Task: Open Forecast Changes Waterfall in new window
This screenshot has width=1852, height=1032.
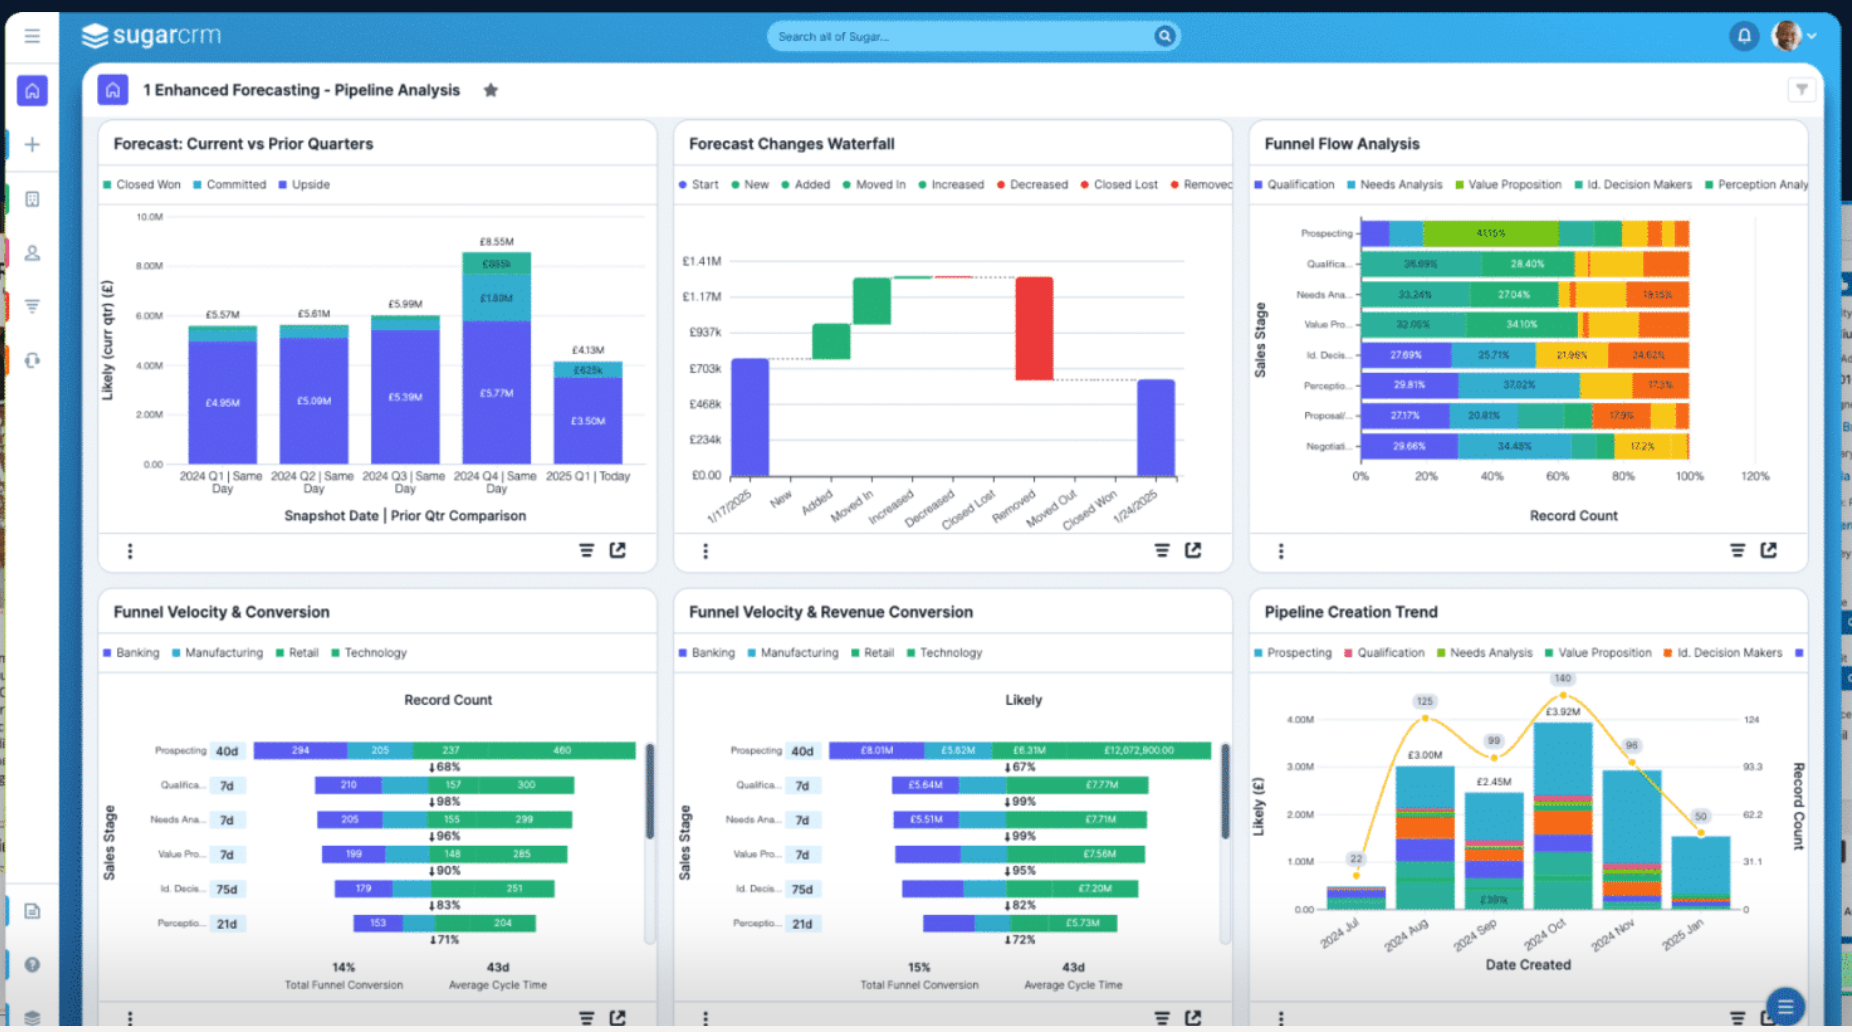Action: point(1193,550)
